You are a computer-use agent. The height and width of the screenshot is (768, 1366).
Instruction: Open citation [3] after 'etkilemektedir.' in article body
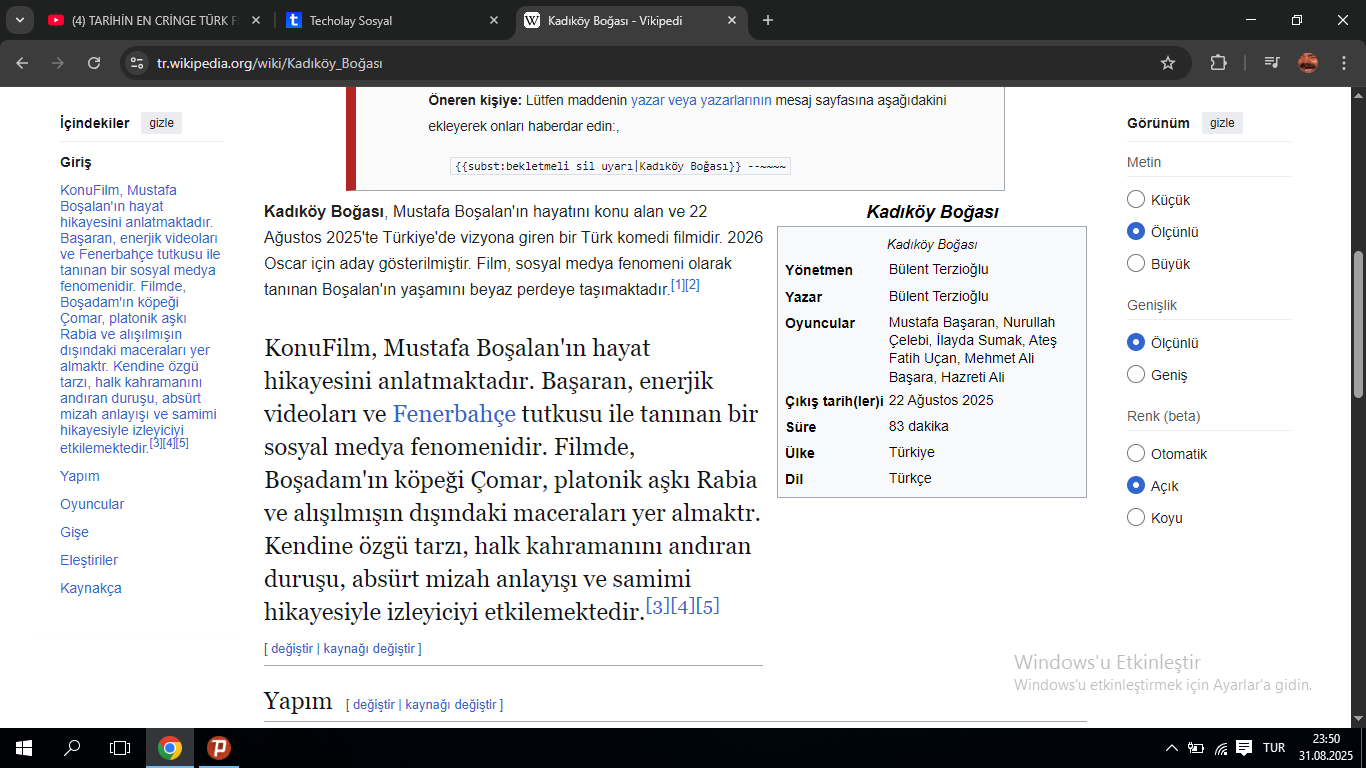pyautogui.click(x=658, y=606)
